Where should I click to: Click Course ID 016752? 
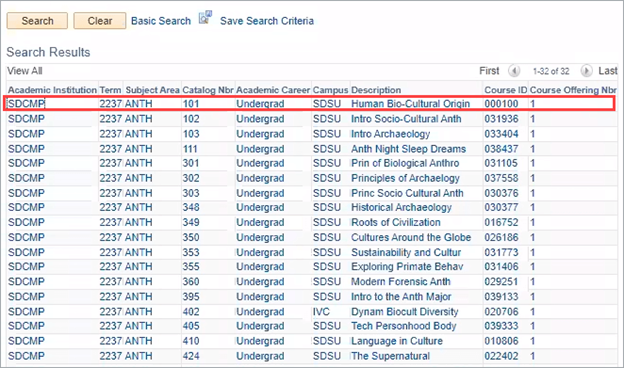coord(501,222)
